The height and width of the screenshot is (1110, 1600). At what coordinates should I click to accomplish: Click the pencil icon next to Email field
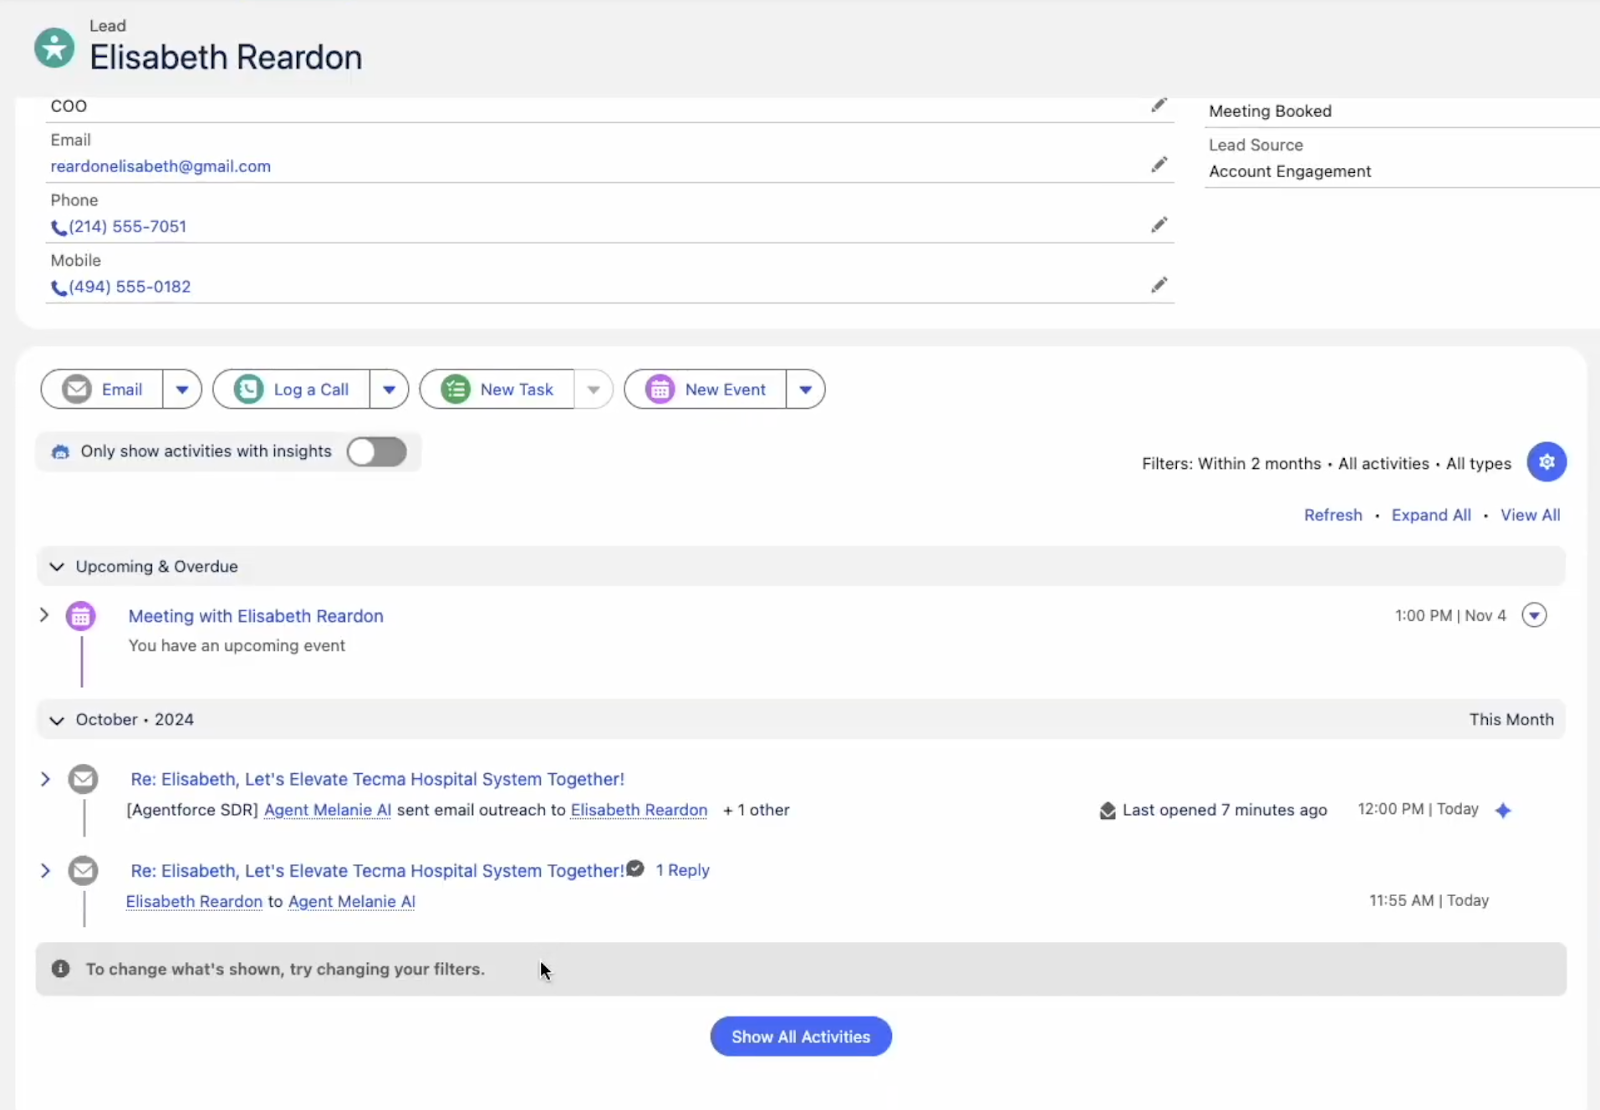(1159, 165)
